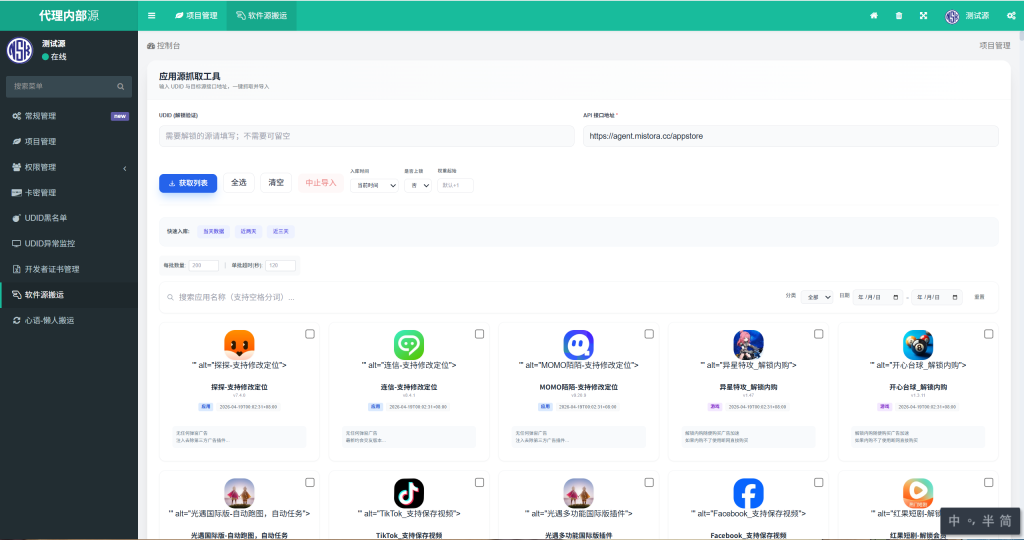This screenshot has height=540, width=1024.
Task: Click the magnifier icon in sidebar search
Action: [x=121, y=86]
